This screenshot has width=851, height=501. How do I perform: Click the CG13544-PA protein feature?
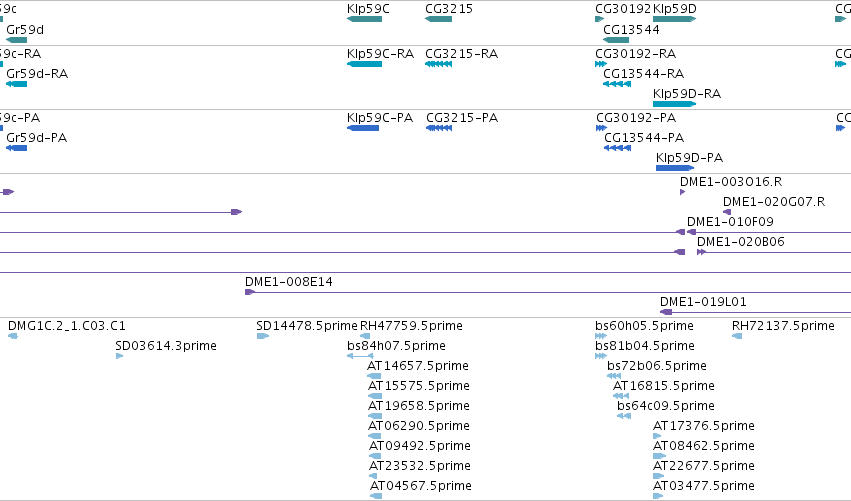(618, 148)
